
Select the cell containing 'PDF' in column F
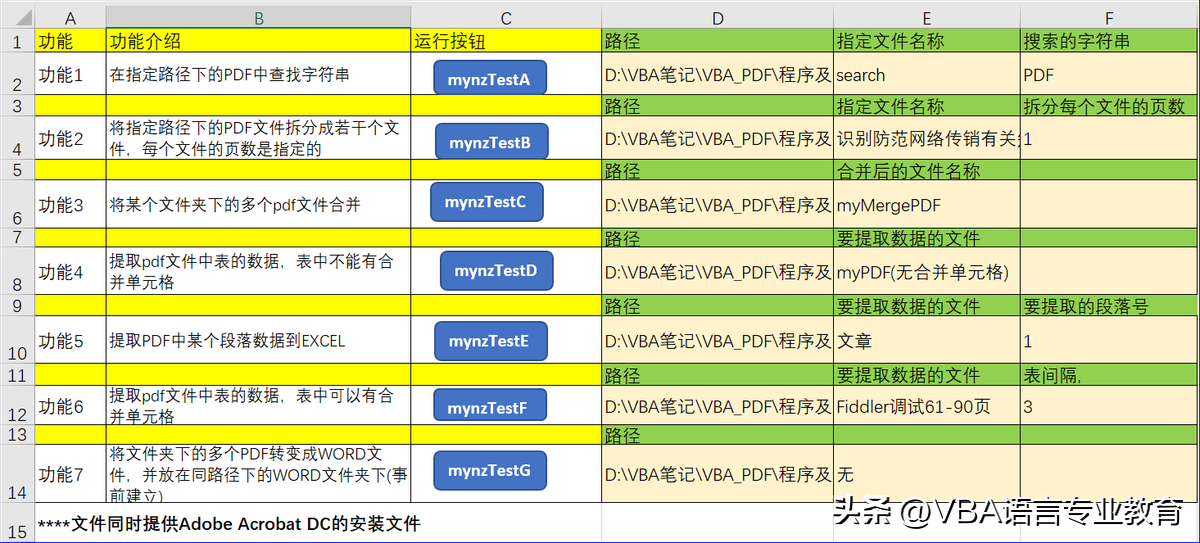coord(1109,74)
